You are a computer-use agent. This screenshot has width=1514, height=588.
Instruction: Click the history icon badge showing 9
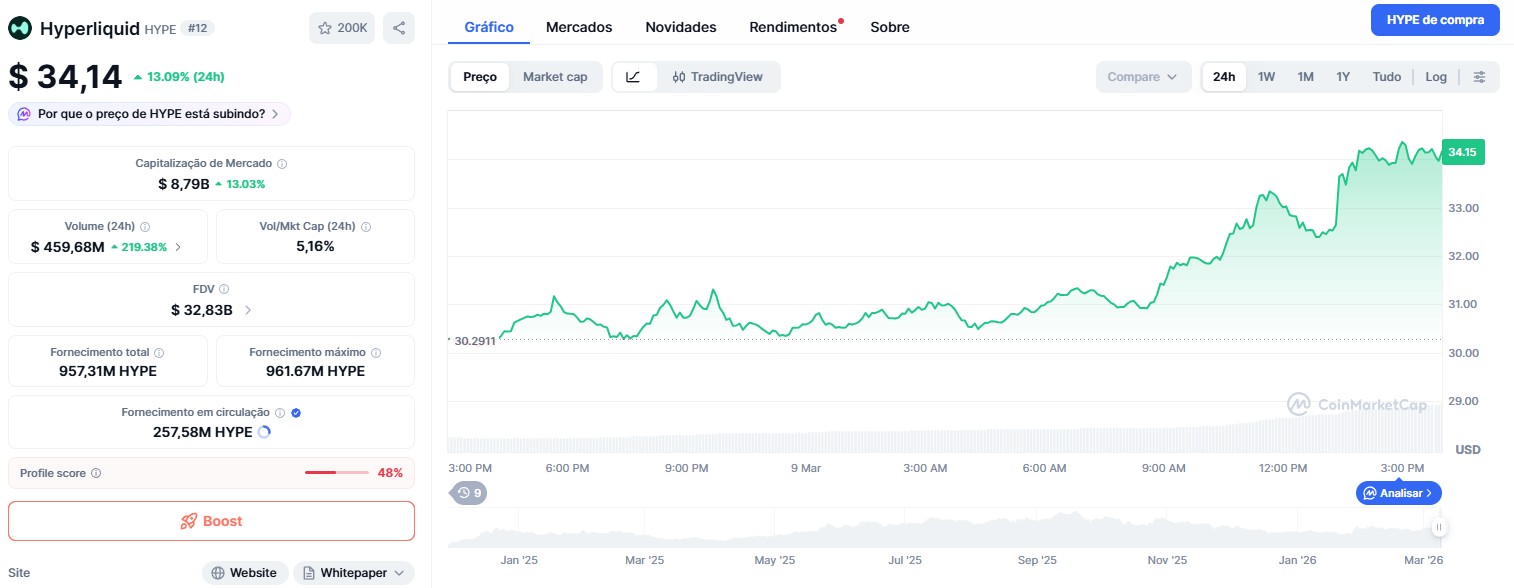pos(469,492)
